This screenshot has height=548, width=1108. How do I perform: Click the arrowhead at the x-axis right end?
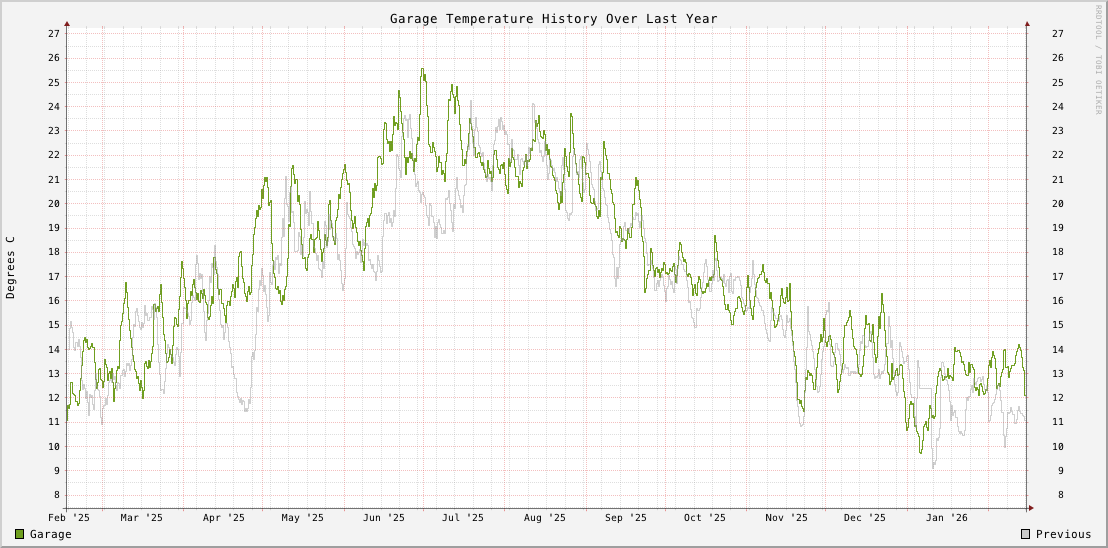coord(1031,508)
